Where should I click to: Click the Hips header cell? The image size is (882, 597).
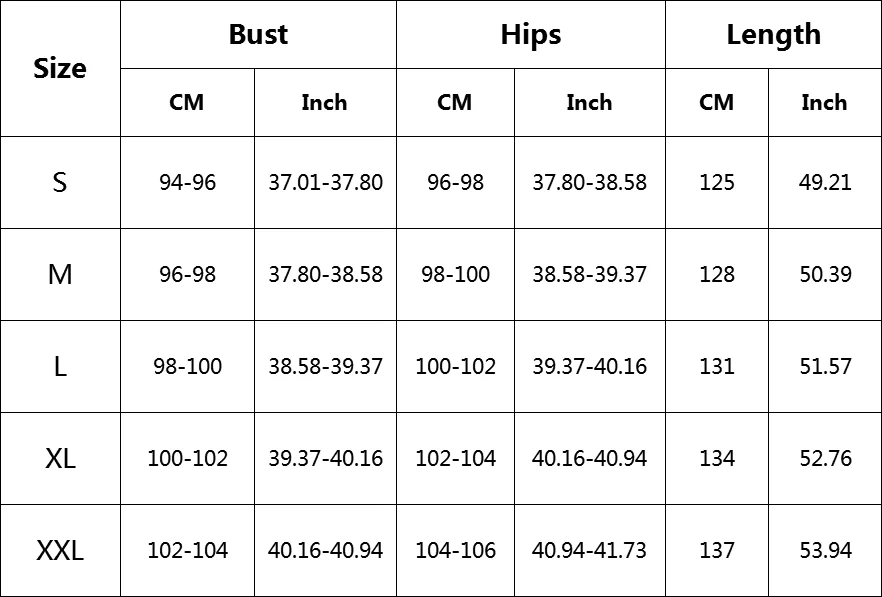(x=530, y=34)
